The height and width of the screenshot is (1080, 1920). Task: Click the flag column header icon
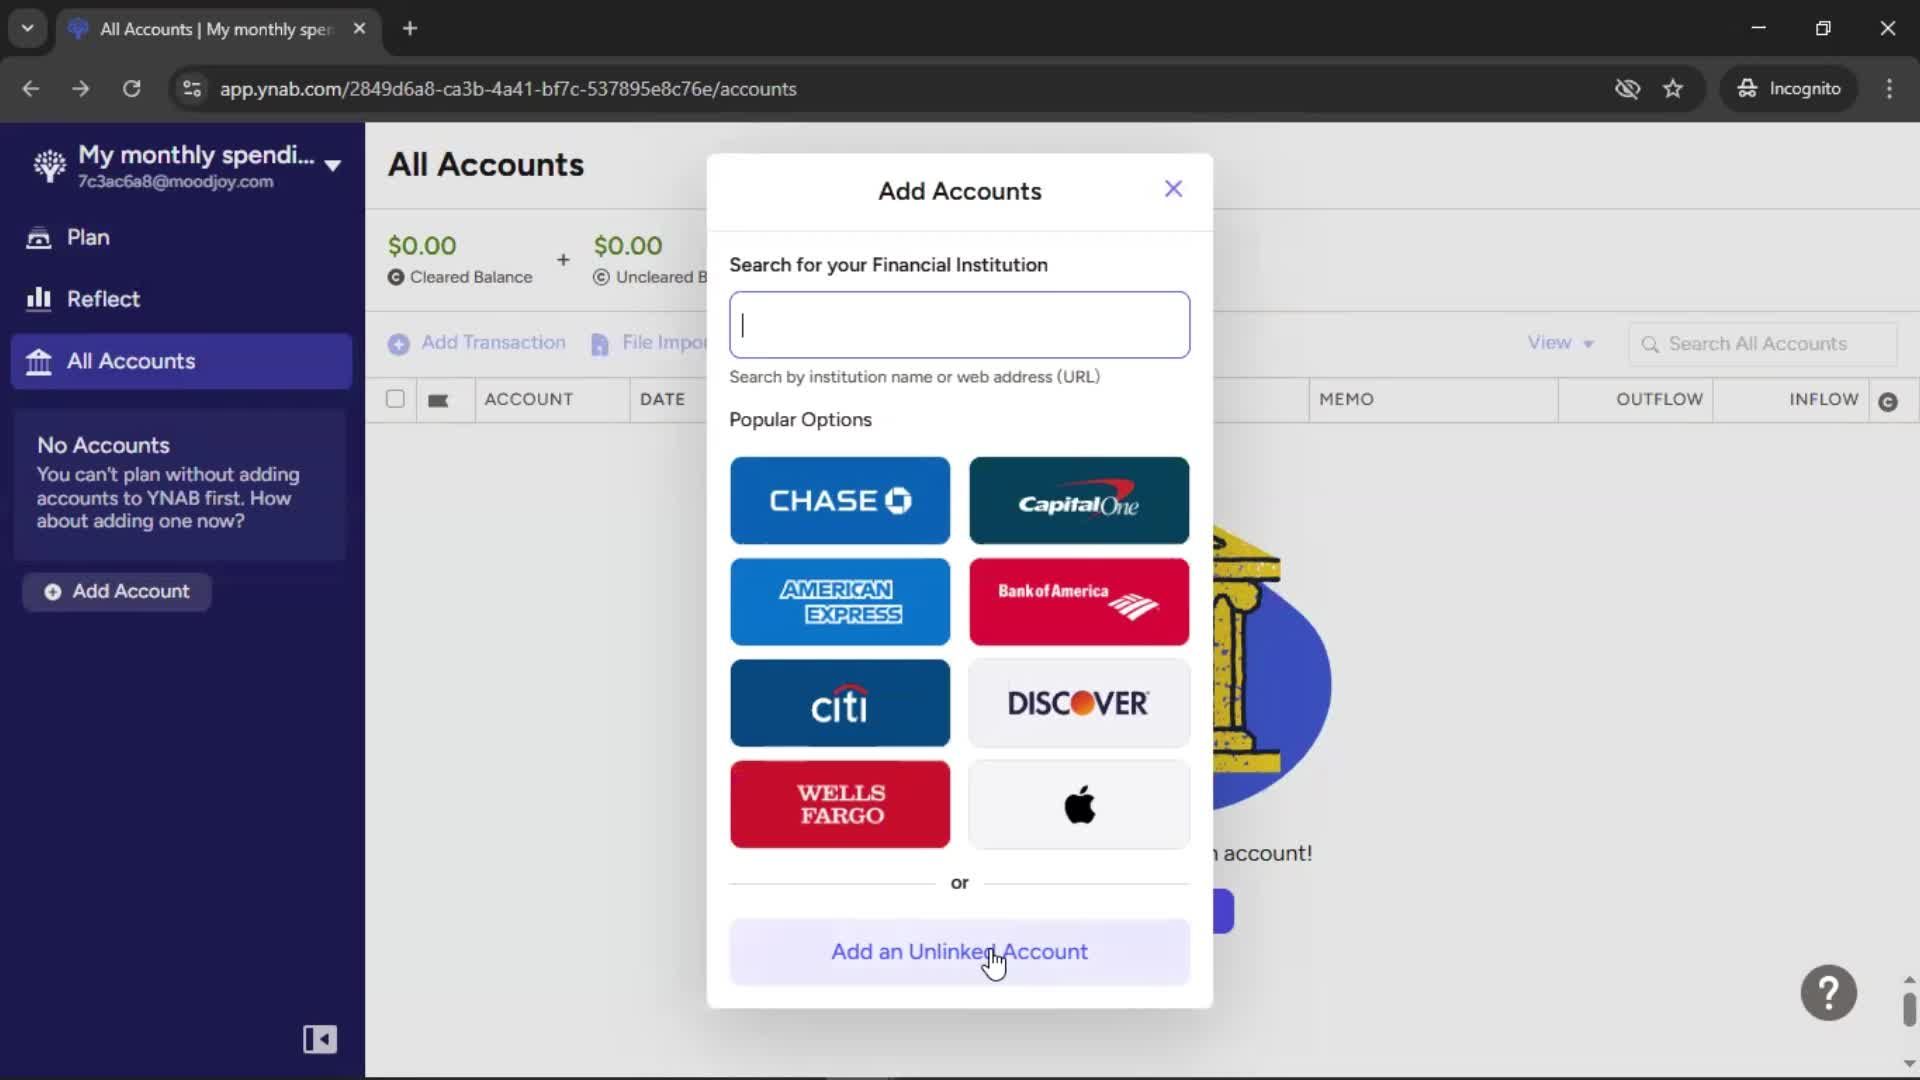438,400
